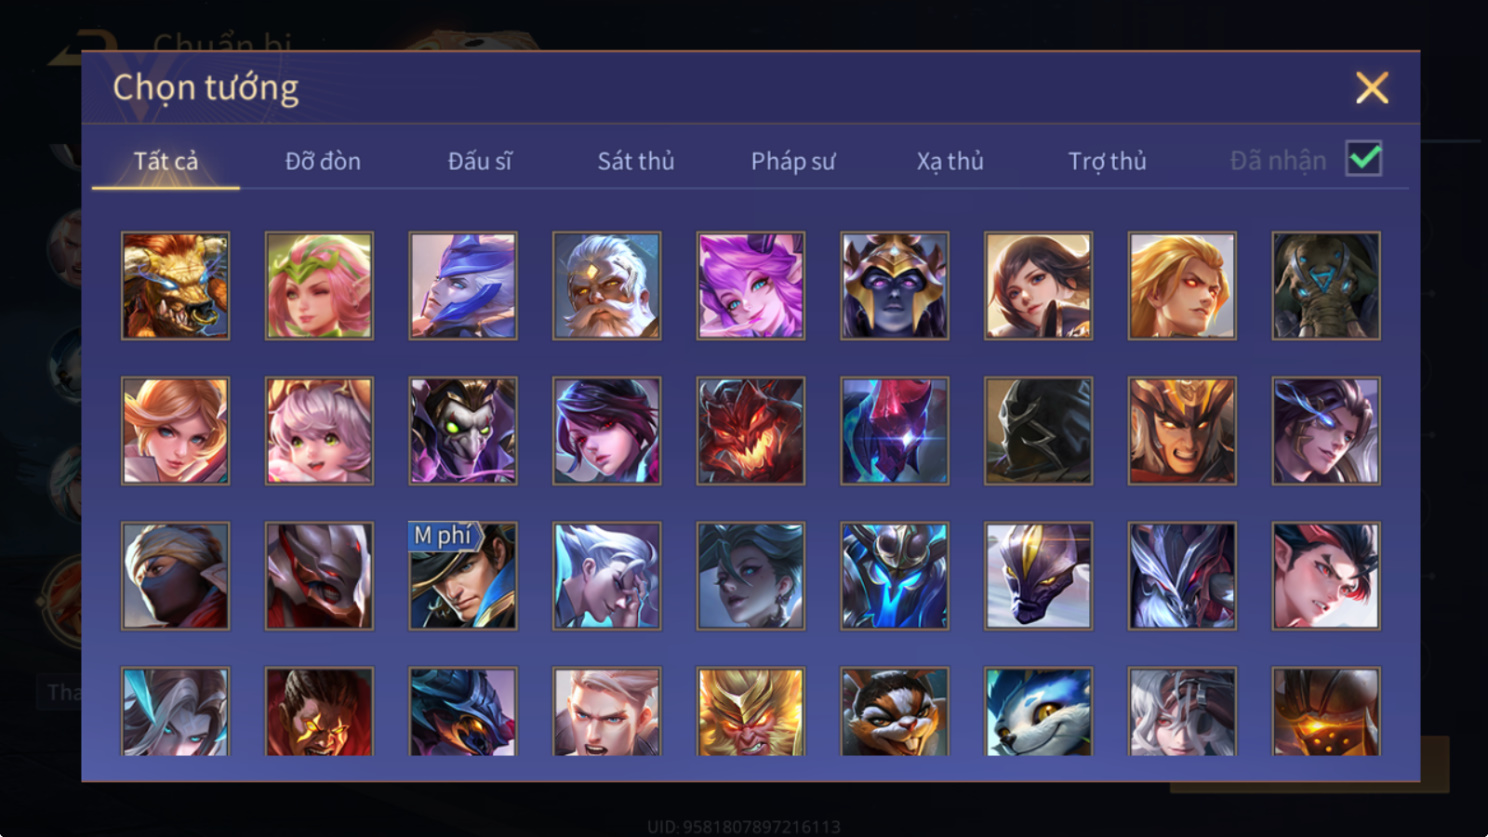The image size is (1488, 837).
Task: Select the 'Đấu sĩ' tab
Action: tap(480, 161)
